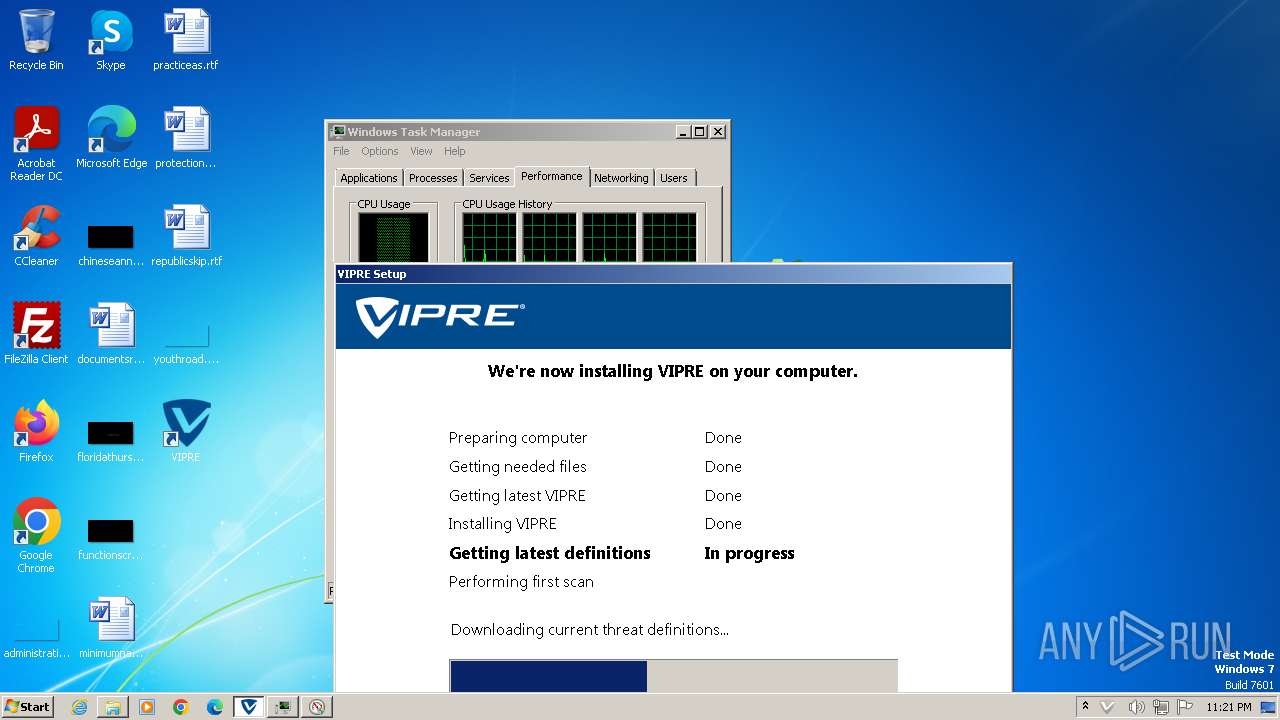Image resolution: width=1280 pixels, height=720 pixels.
Task: Launch Skype from the desktop
Action: click(111, 40)
